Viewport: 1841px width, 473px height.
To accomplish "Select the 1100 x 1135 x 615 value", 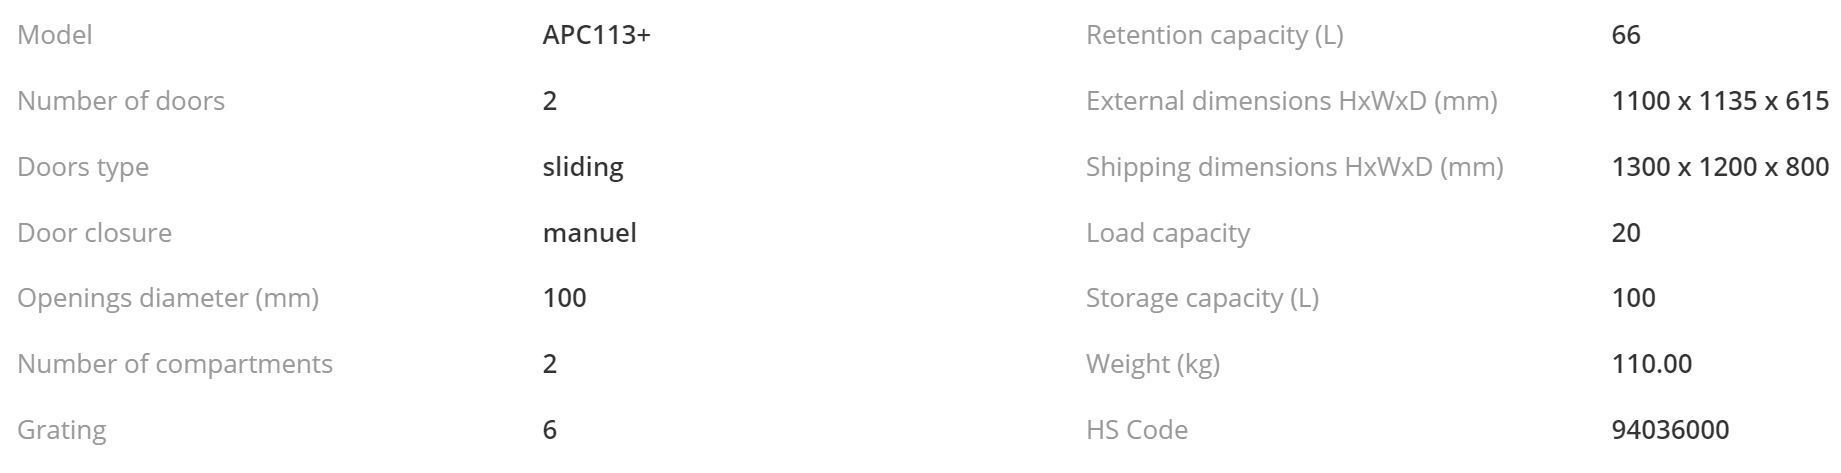I will pyautogui.click(x=1720, y=101).
